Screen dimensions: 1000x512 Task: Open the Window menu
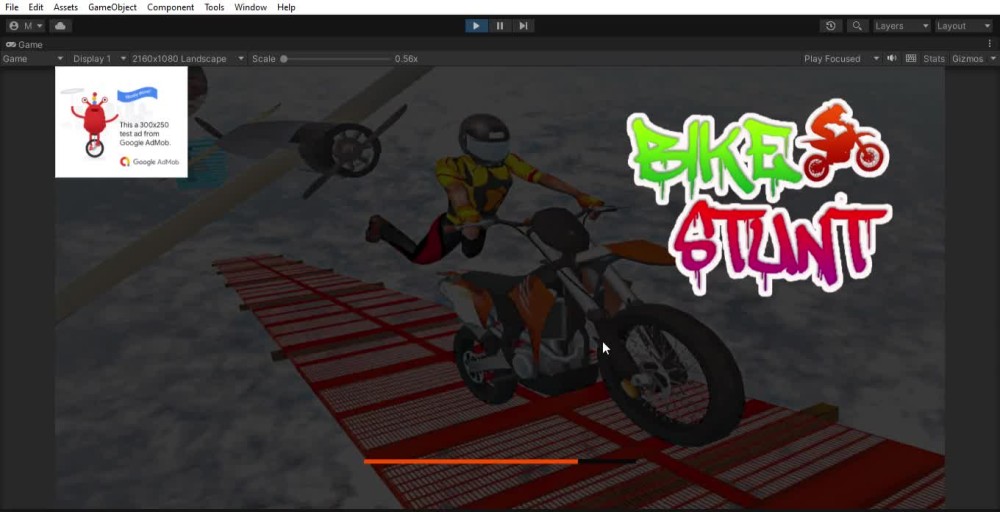251,7
